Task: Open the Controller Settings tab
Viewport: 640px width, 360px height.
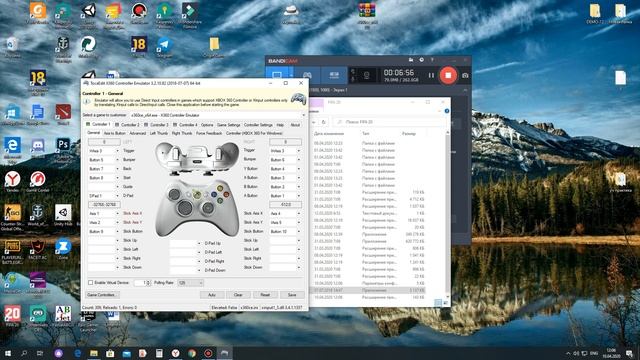Action: 258,124
